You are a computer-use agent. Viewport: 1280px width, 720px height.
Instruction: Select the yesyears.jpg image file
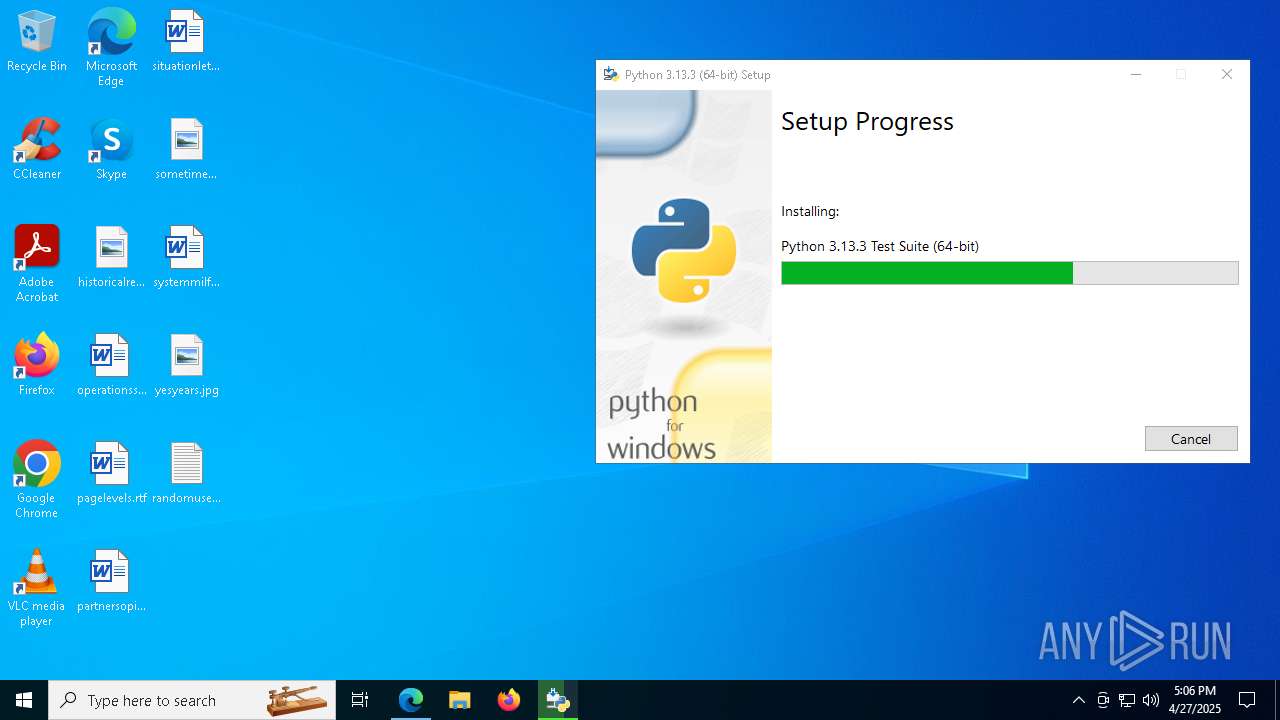point(186,366)
